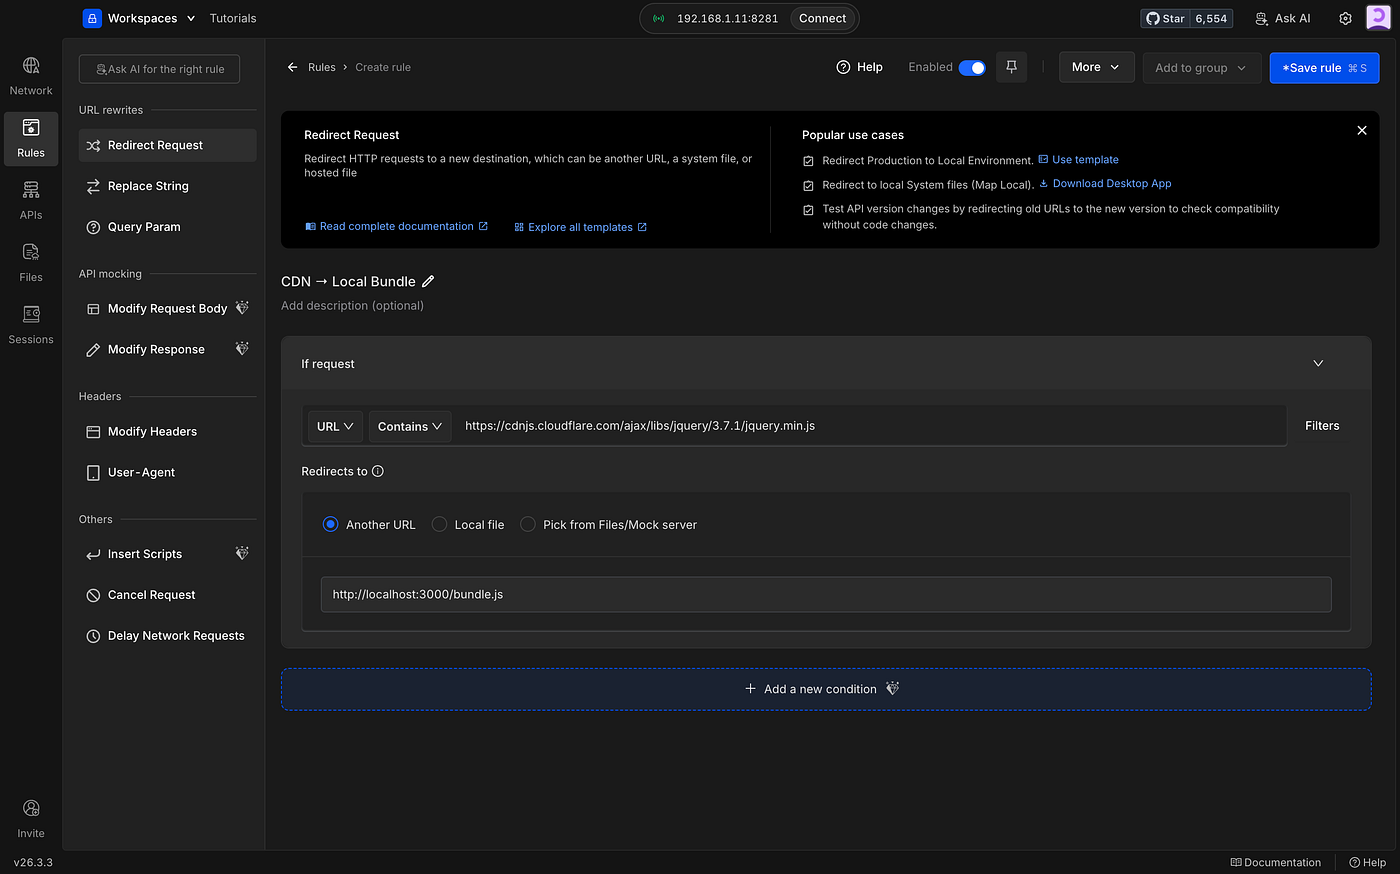Screen dimensions: 1400x874
Task: Click the redirect destination URL field
Action: point(826,594)
